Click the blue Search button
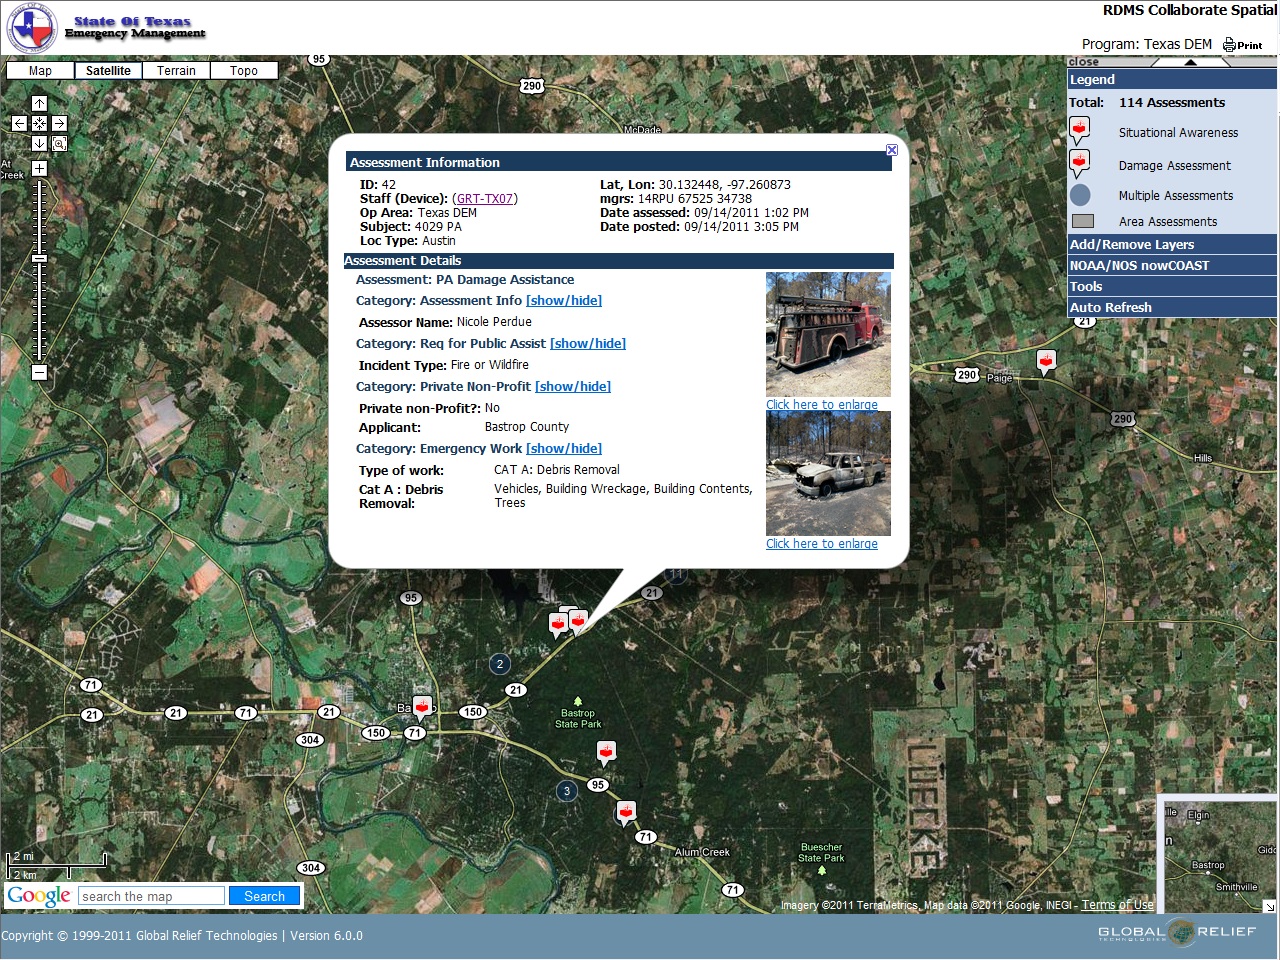This screenshot has height=960, width=1280. (264, 896)
